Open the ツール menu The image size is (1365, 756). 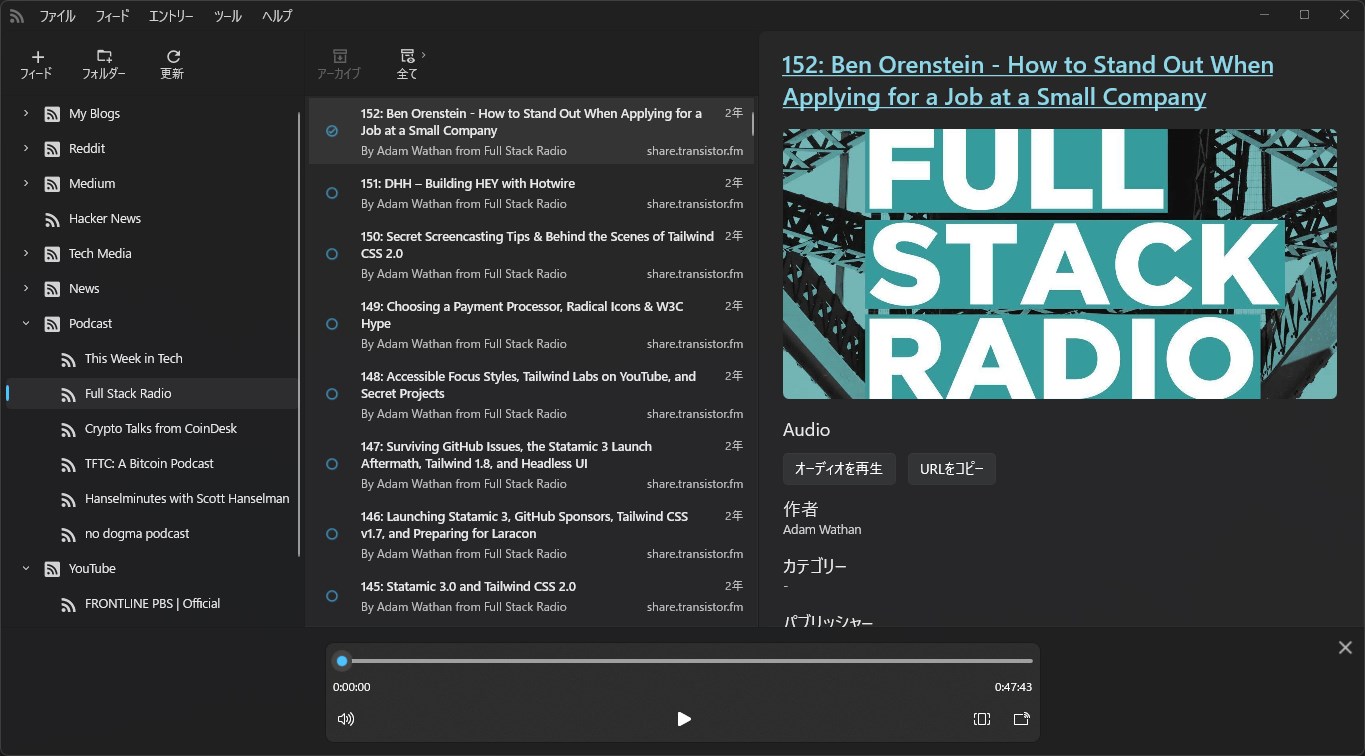coord(227,15)
